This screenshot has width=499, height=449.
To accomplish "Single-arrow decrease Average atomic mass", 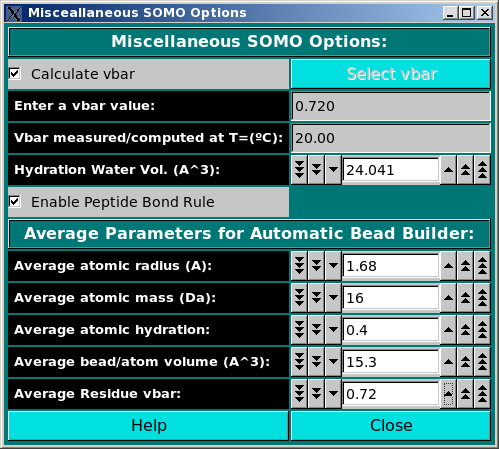I will (x=333, y=298).
